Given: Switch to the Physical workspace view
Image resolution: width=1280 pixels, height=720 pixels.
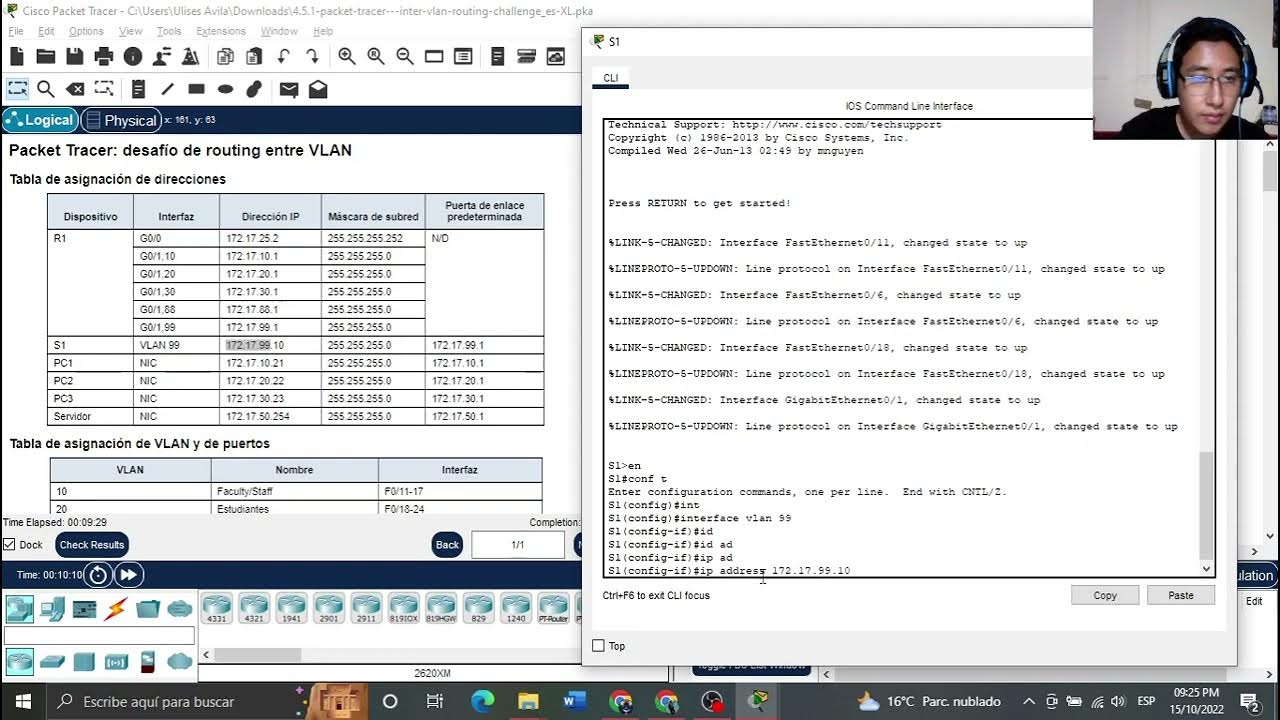Looking at the screenshot, I should (x=121, y=120).
